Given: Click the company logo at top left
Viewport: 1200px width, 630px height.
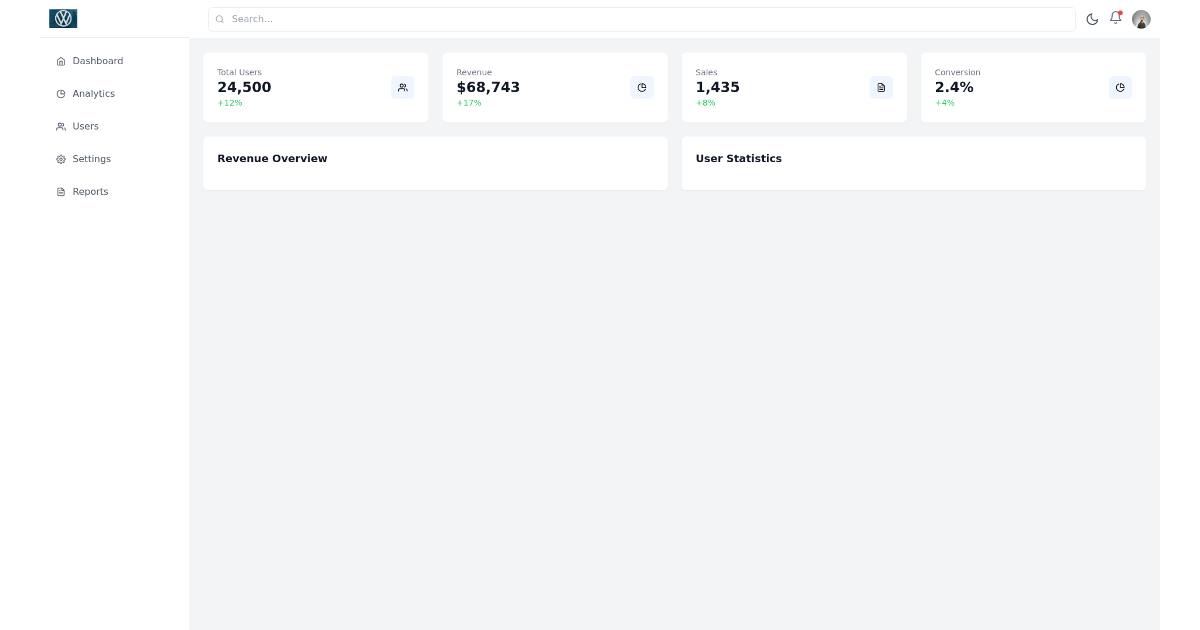Looking at the screenshot, I should (63, 18).
